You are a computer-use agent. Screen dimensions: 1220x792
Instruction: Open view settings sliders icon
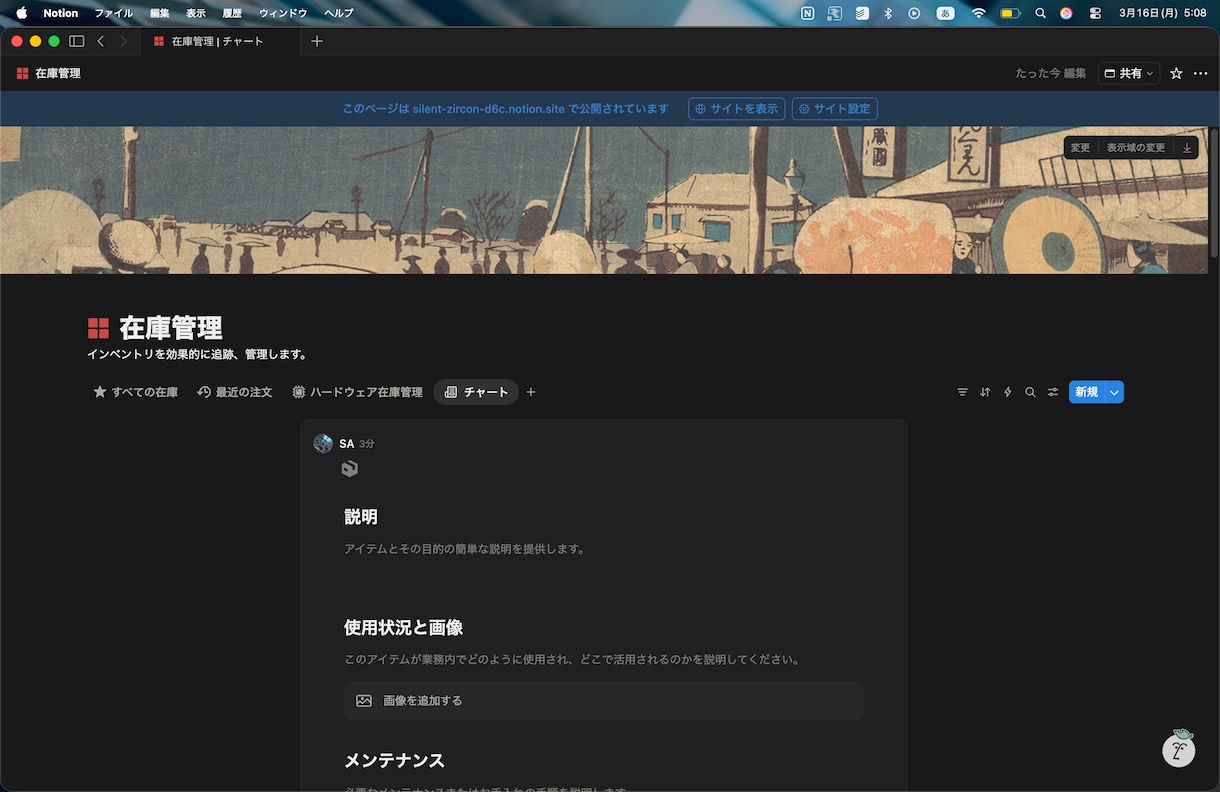1053,392
